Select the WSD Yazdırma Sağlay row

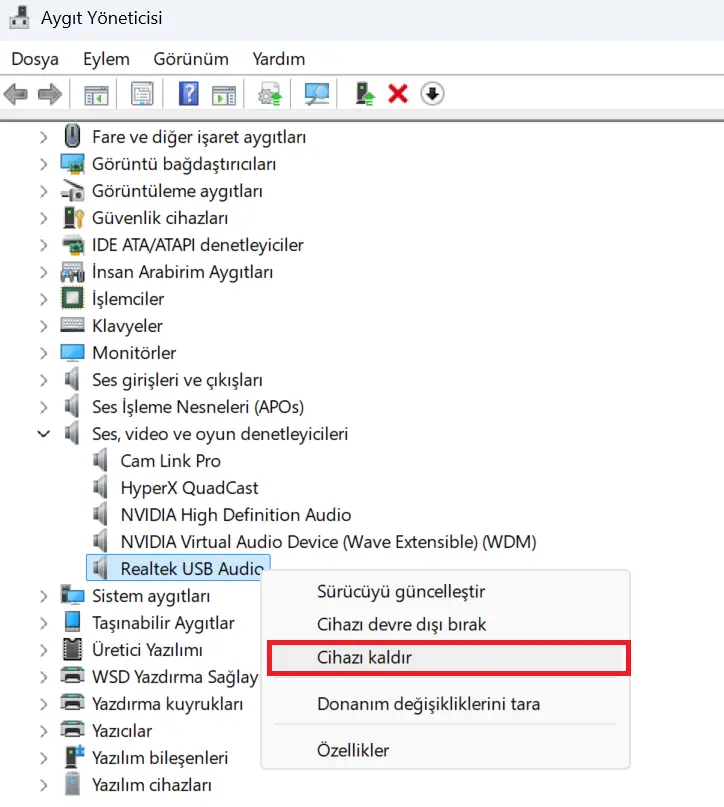click(x=175, y=677)
